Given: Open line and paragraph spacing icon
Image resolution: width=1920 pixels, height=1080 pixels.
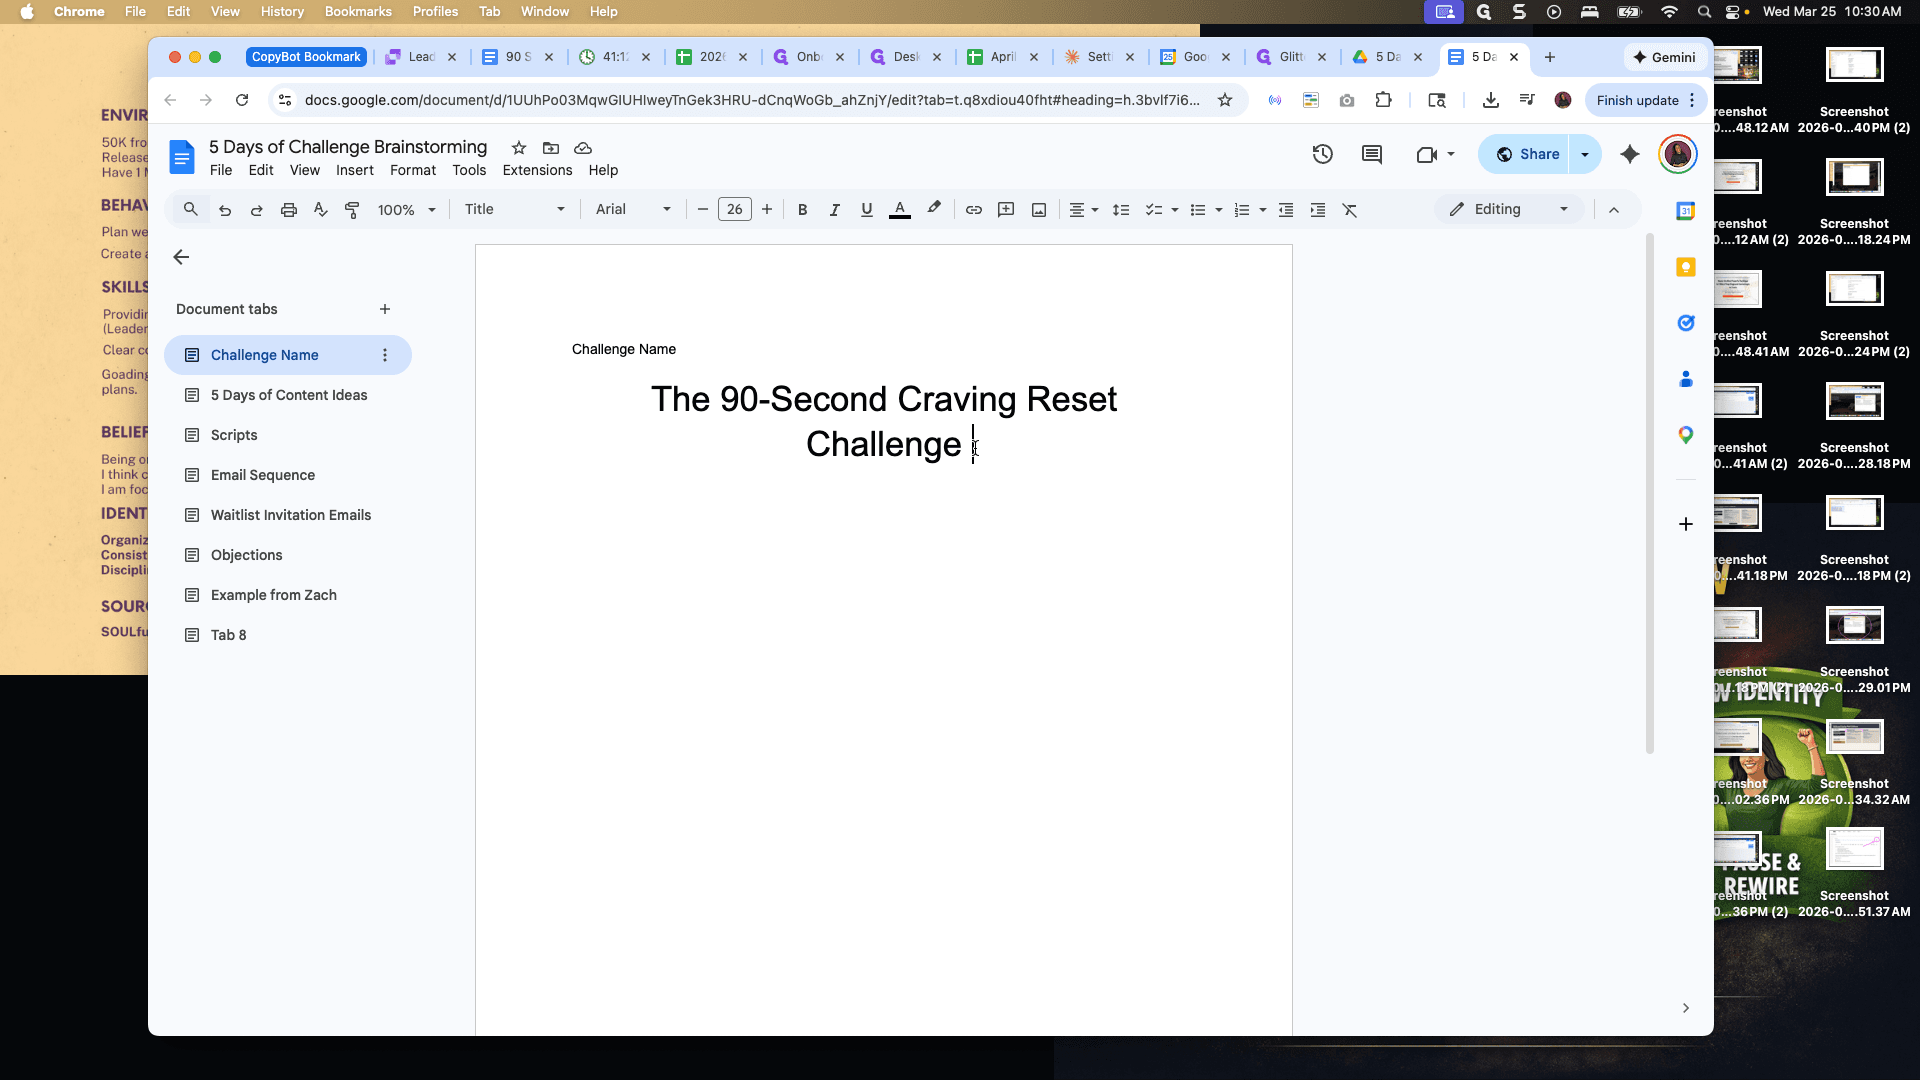Looking at the screenshot, I should tap(1121, 210).
